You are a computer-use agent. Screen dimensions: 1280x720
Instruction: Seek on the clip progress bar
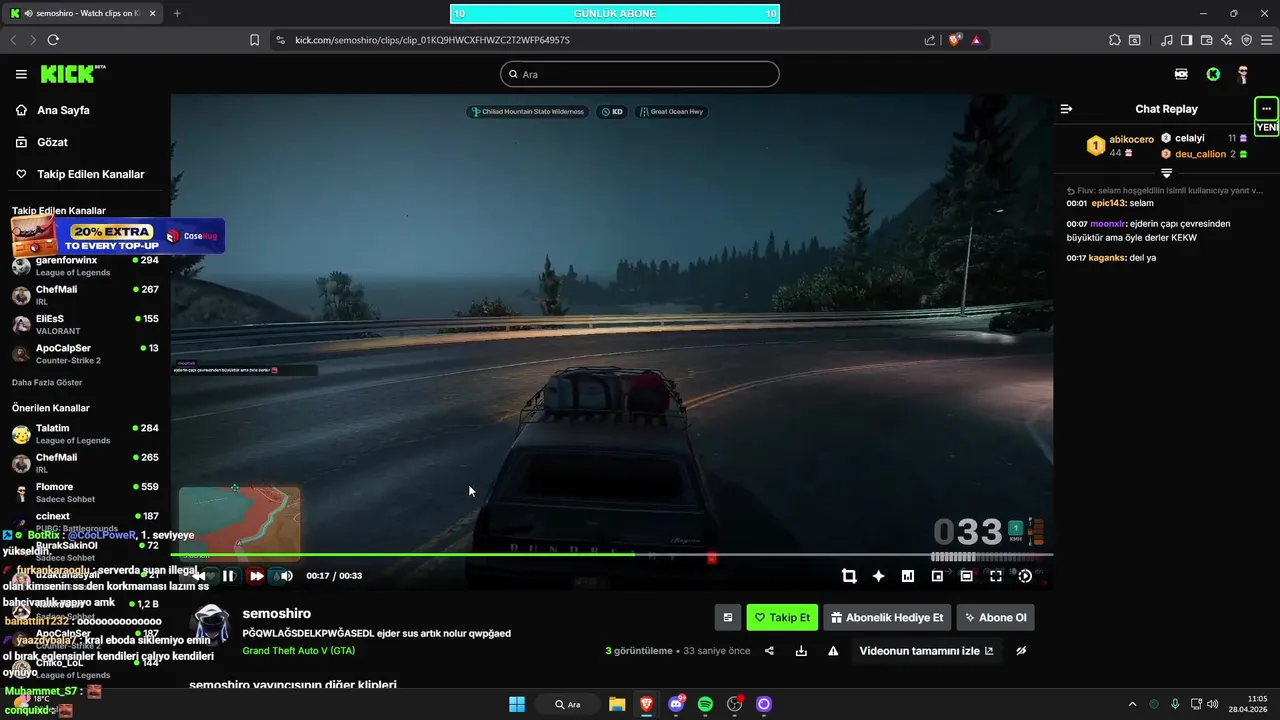(x=611, y=554)
